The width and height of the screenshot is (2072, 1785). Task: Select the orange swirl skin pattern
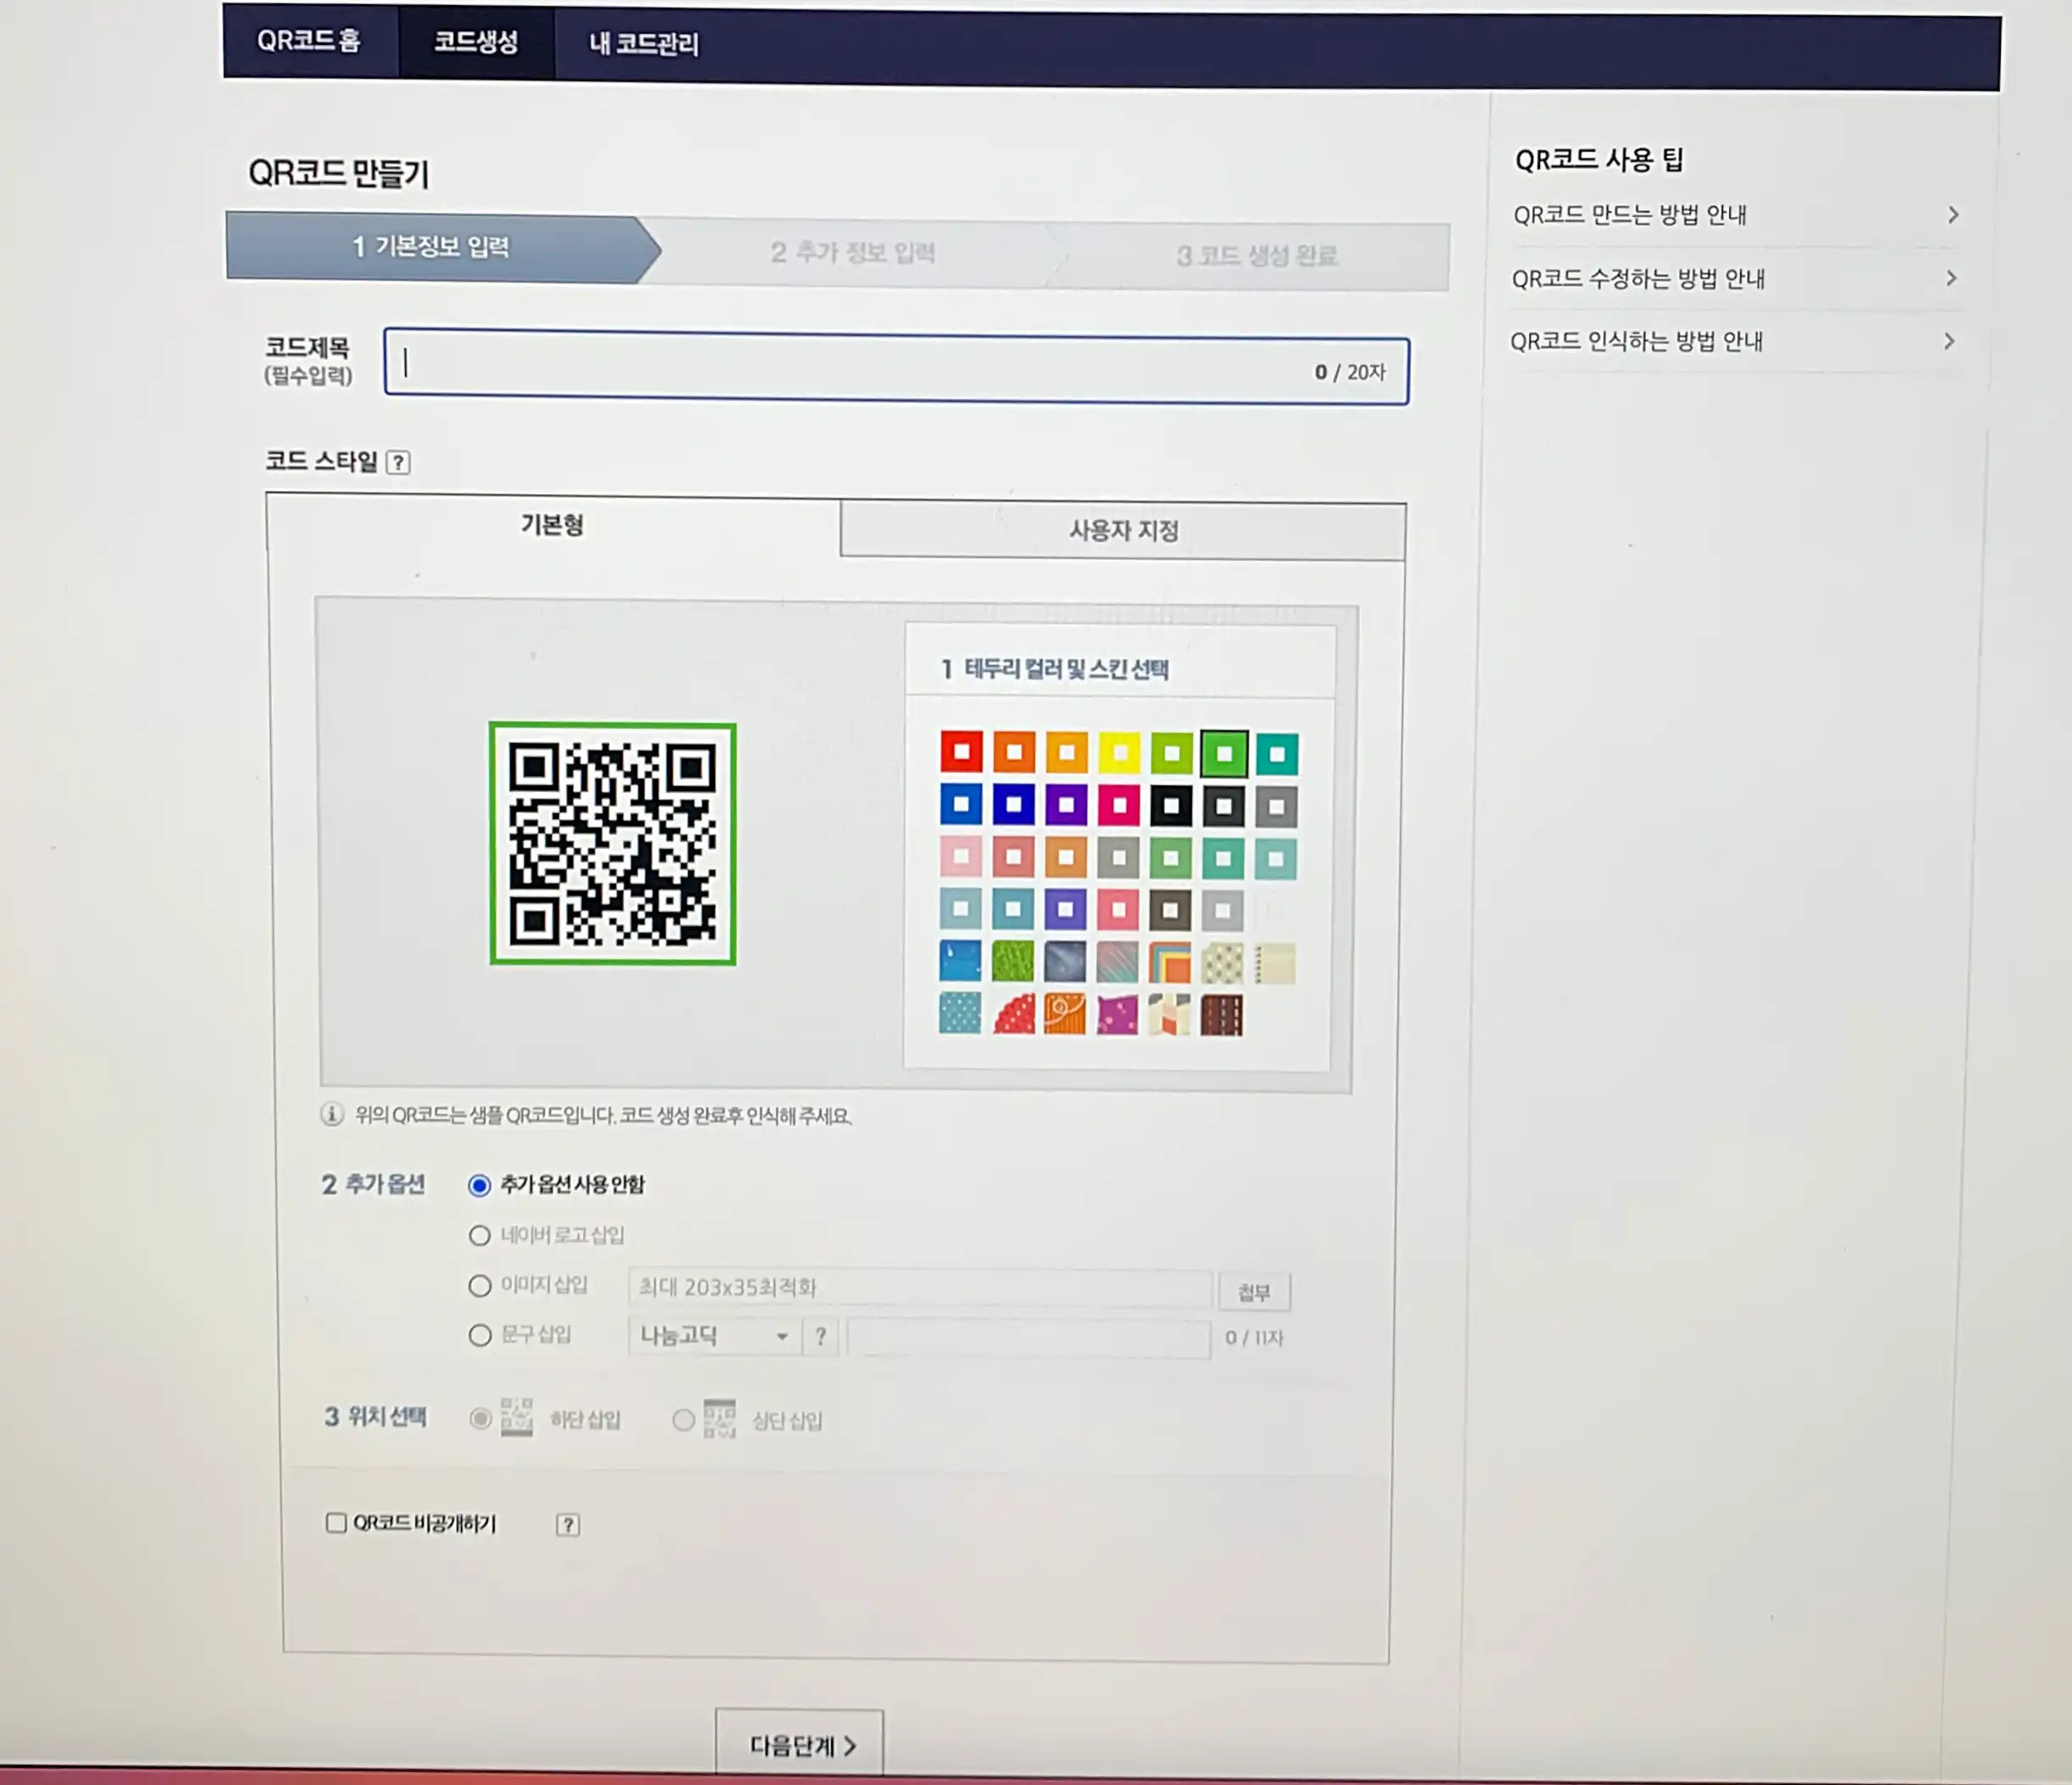pyautogui.click(x=1065, y=1014)
